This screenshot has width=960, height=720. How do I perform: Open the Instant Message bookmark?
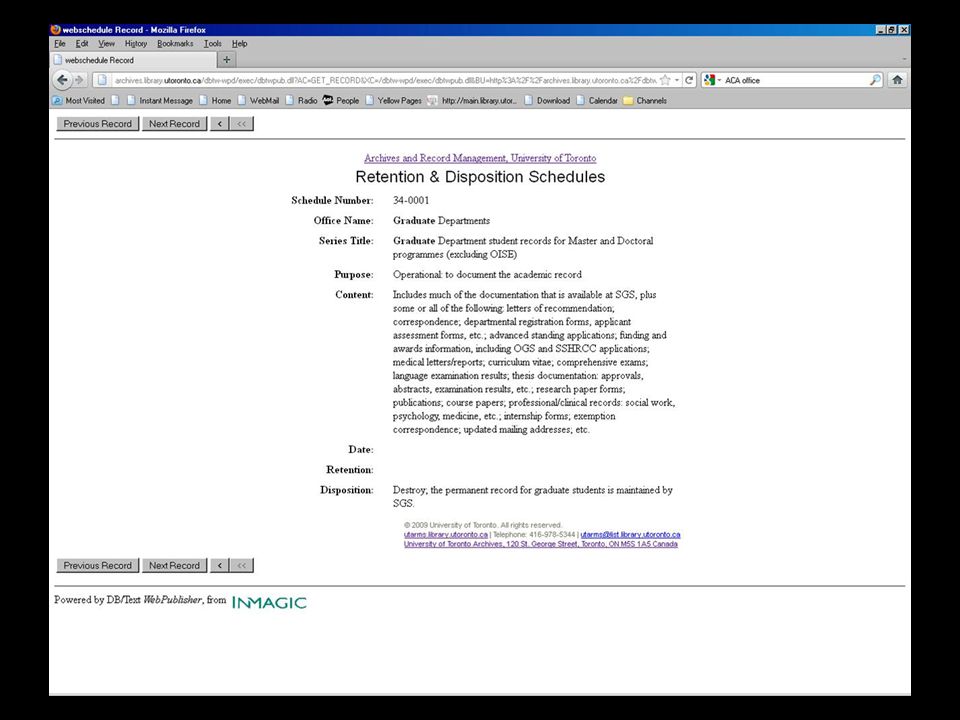click(x=159, y=100)
